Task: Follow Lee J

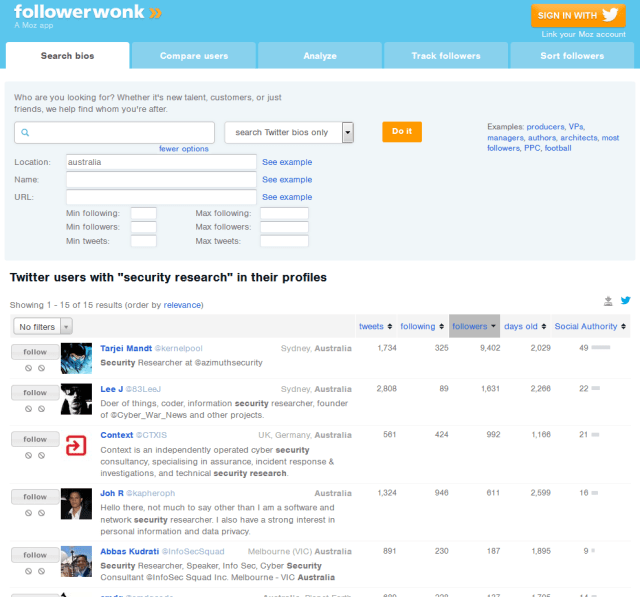Action: [x=35, y=393]
